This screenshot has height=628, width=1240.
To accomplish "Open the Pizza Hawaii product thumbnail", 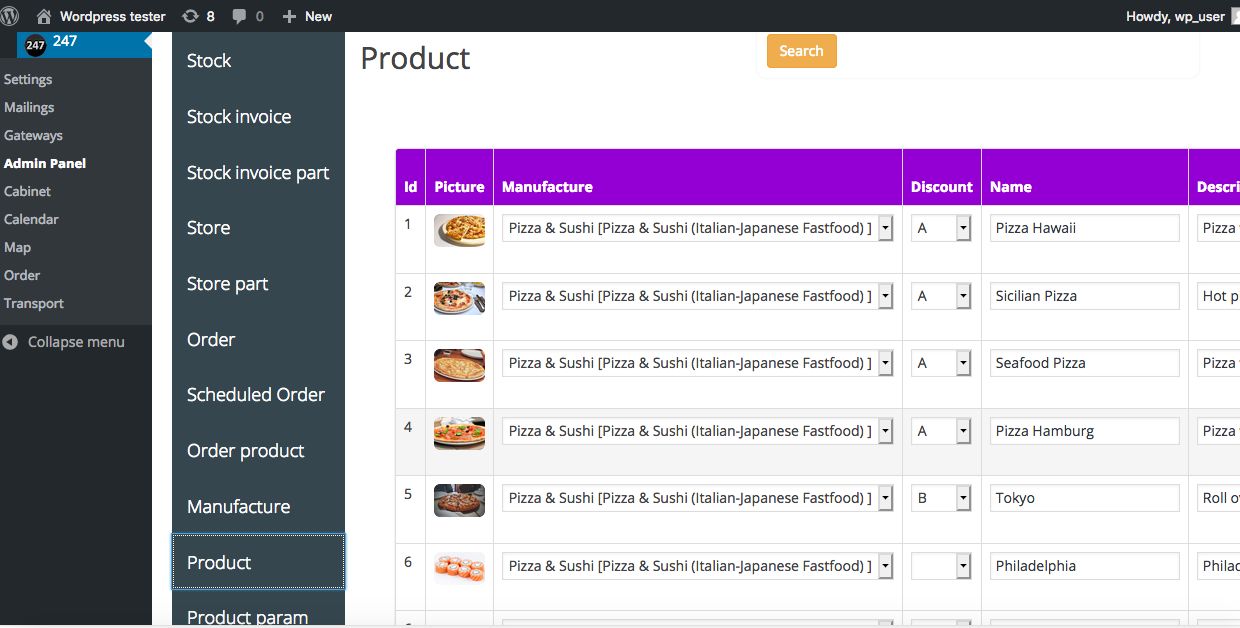I will point(459,230).
